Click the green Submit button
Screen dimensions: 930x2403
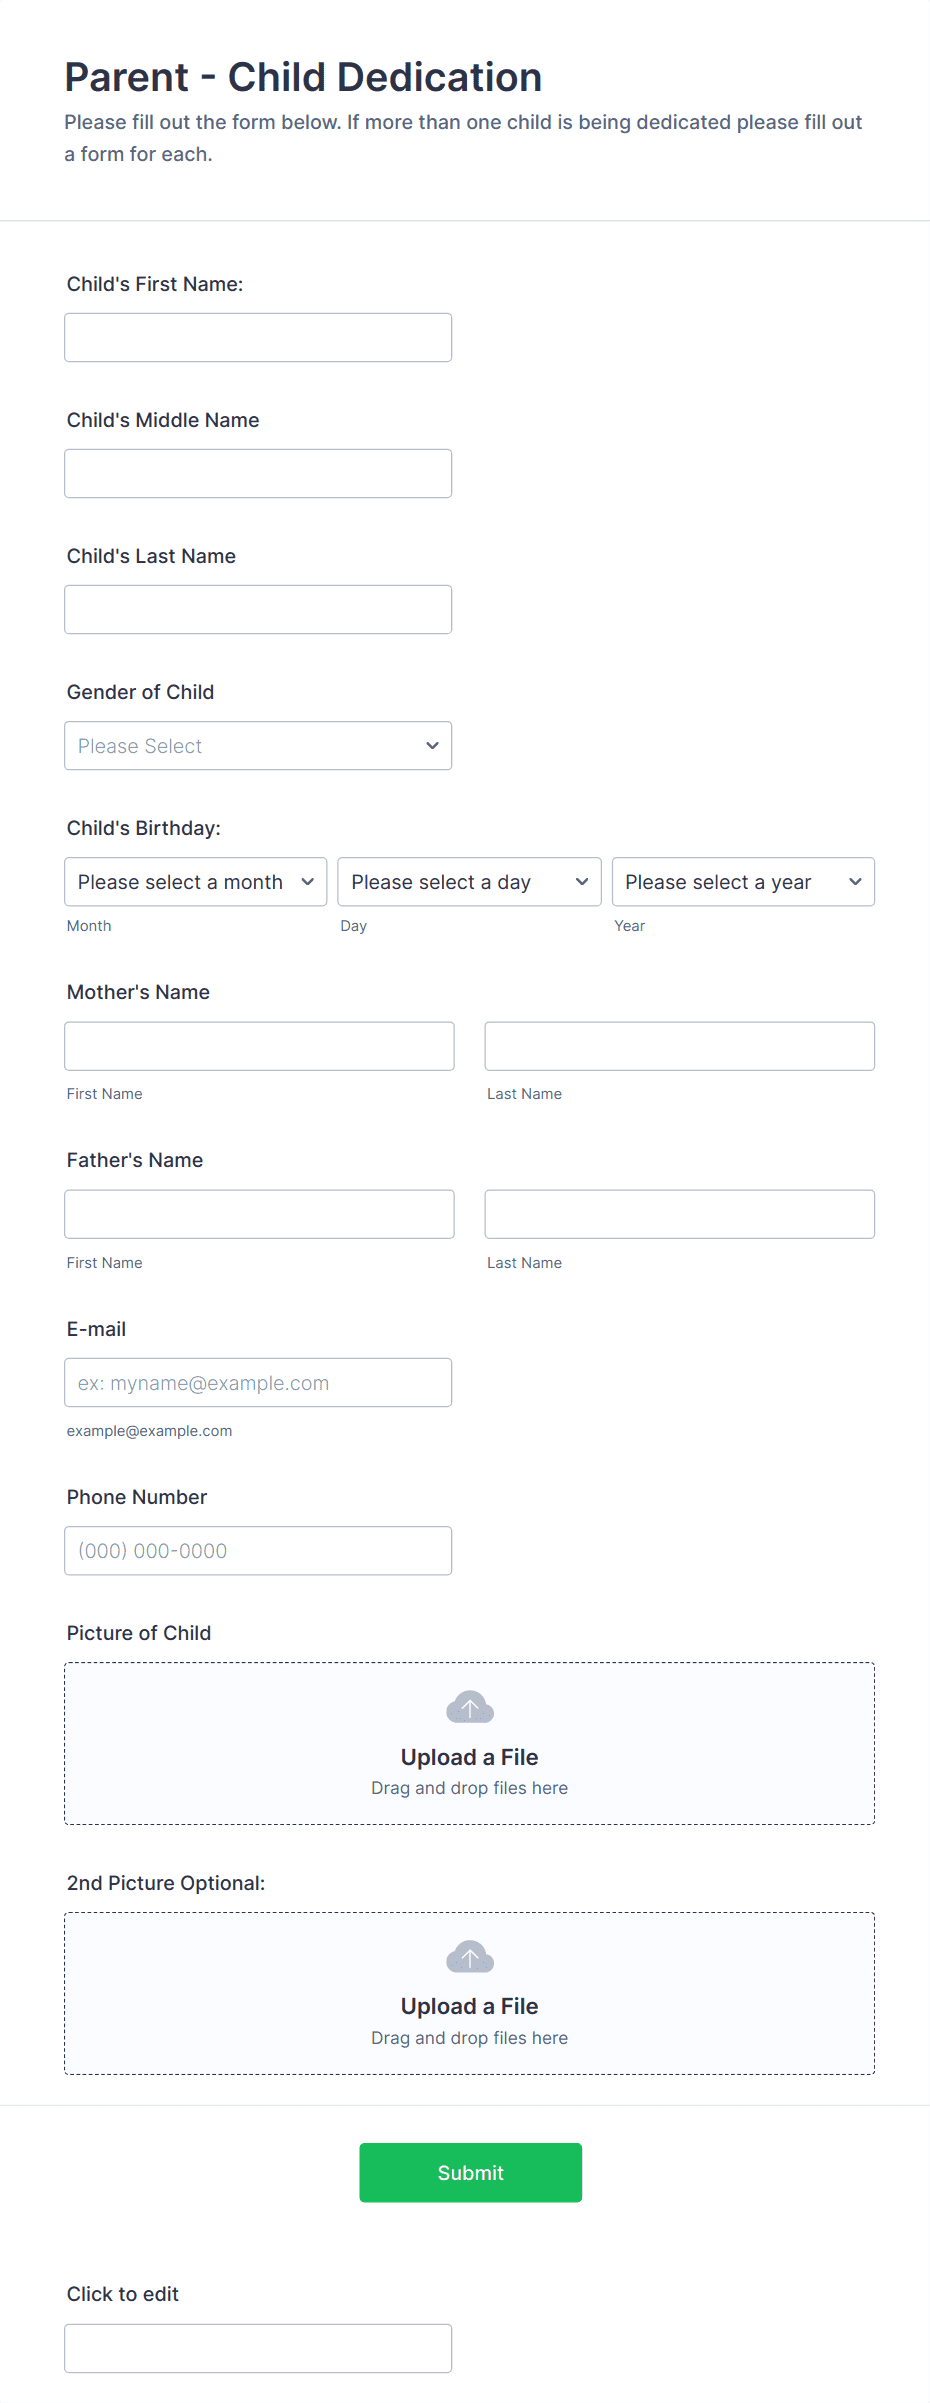coord(470,2172)
